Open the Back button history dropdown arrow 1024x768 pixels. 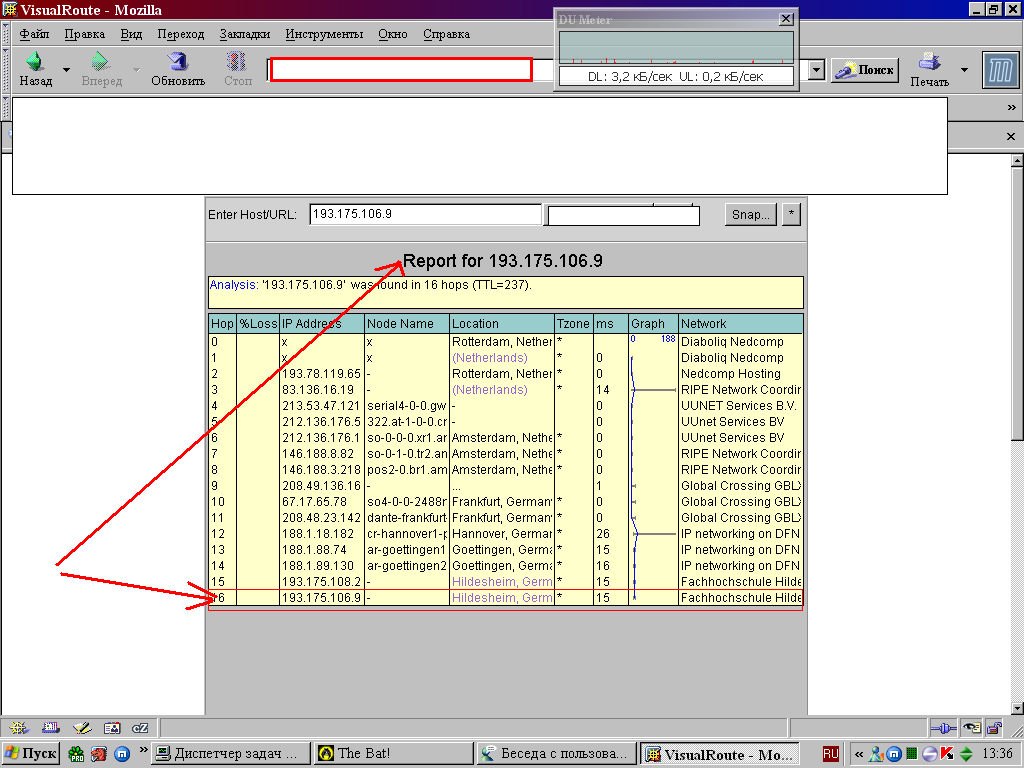[67, 70]
